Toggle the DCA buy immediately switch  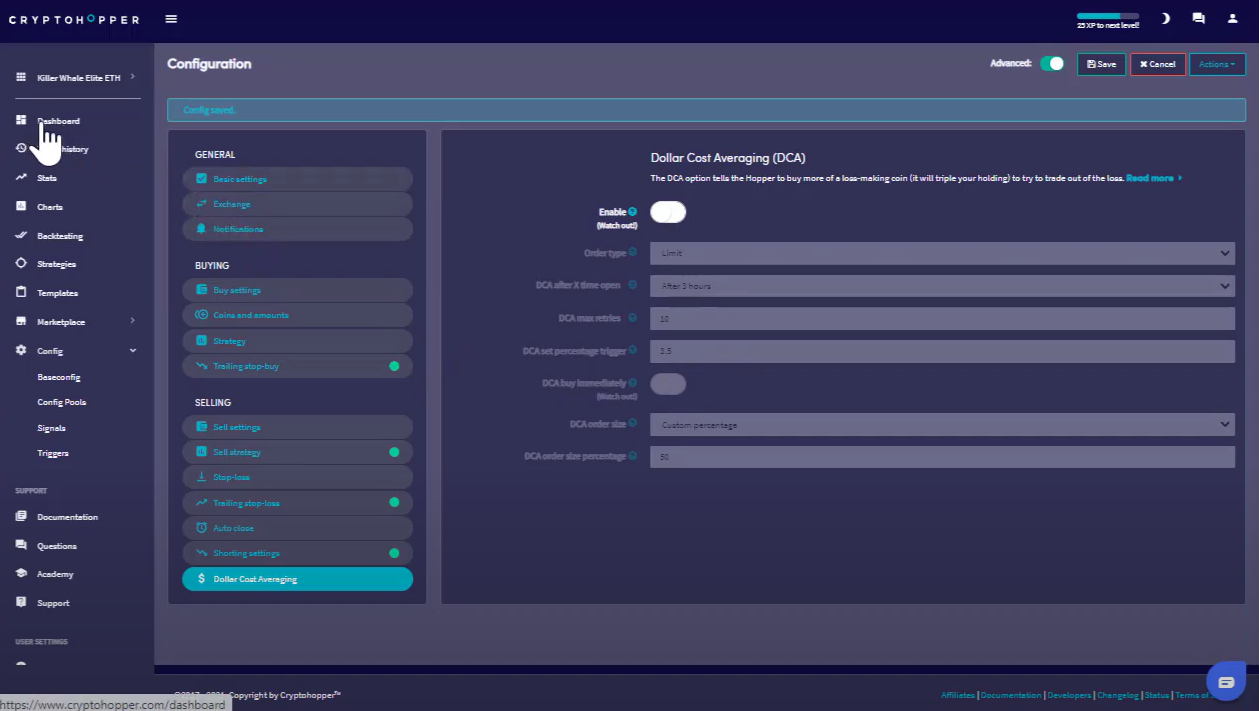tap(668, 383)
